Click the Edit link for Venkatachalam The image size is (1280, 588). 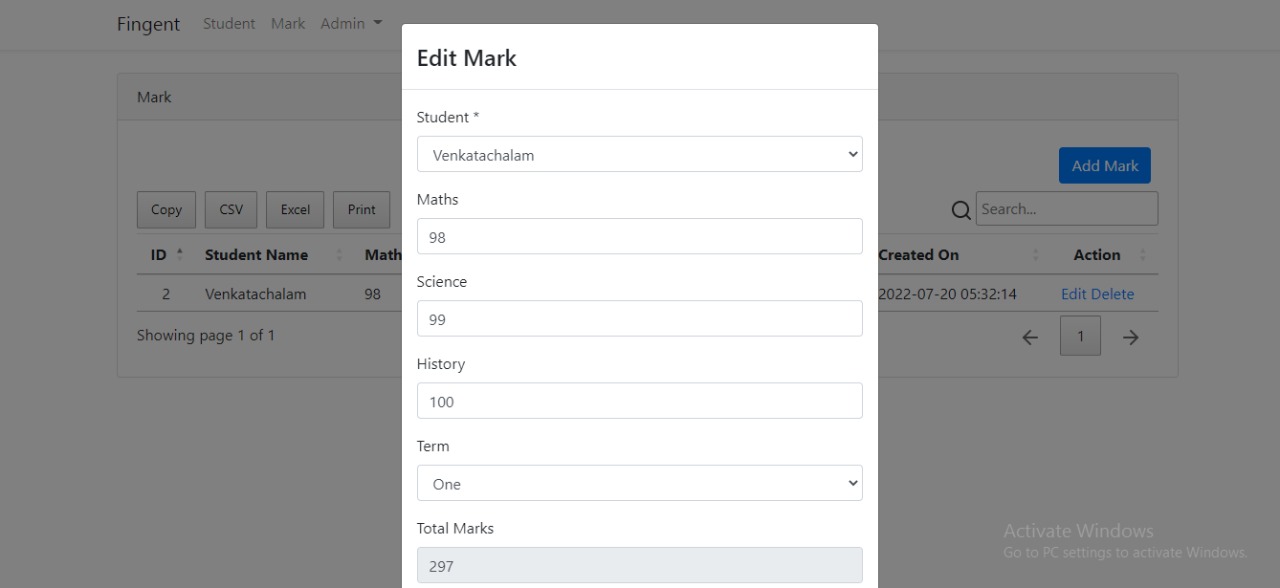[1076, 293]
